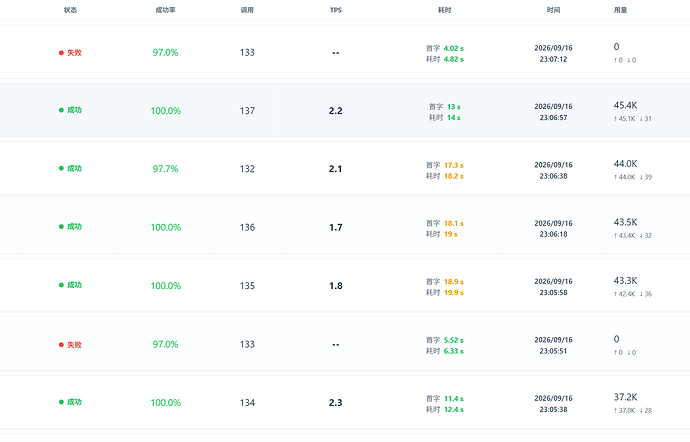Click the red 失败 status dot at 23:07:12
Screen dimensions: 690x442
tap(61, 53)
